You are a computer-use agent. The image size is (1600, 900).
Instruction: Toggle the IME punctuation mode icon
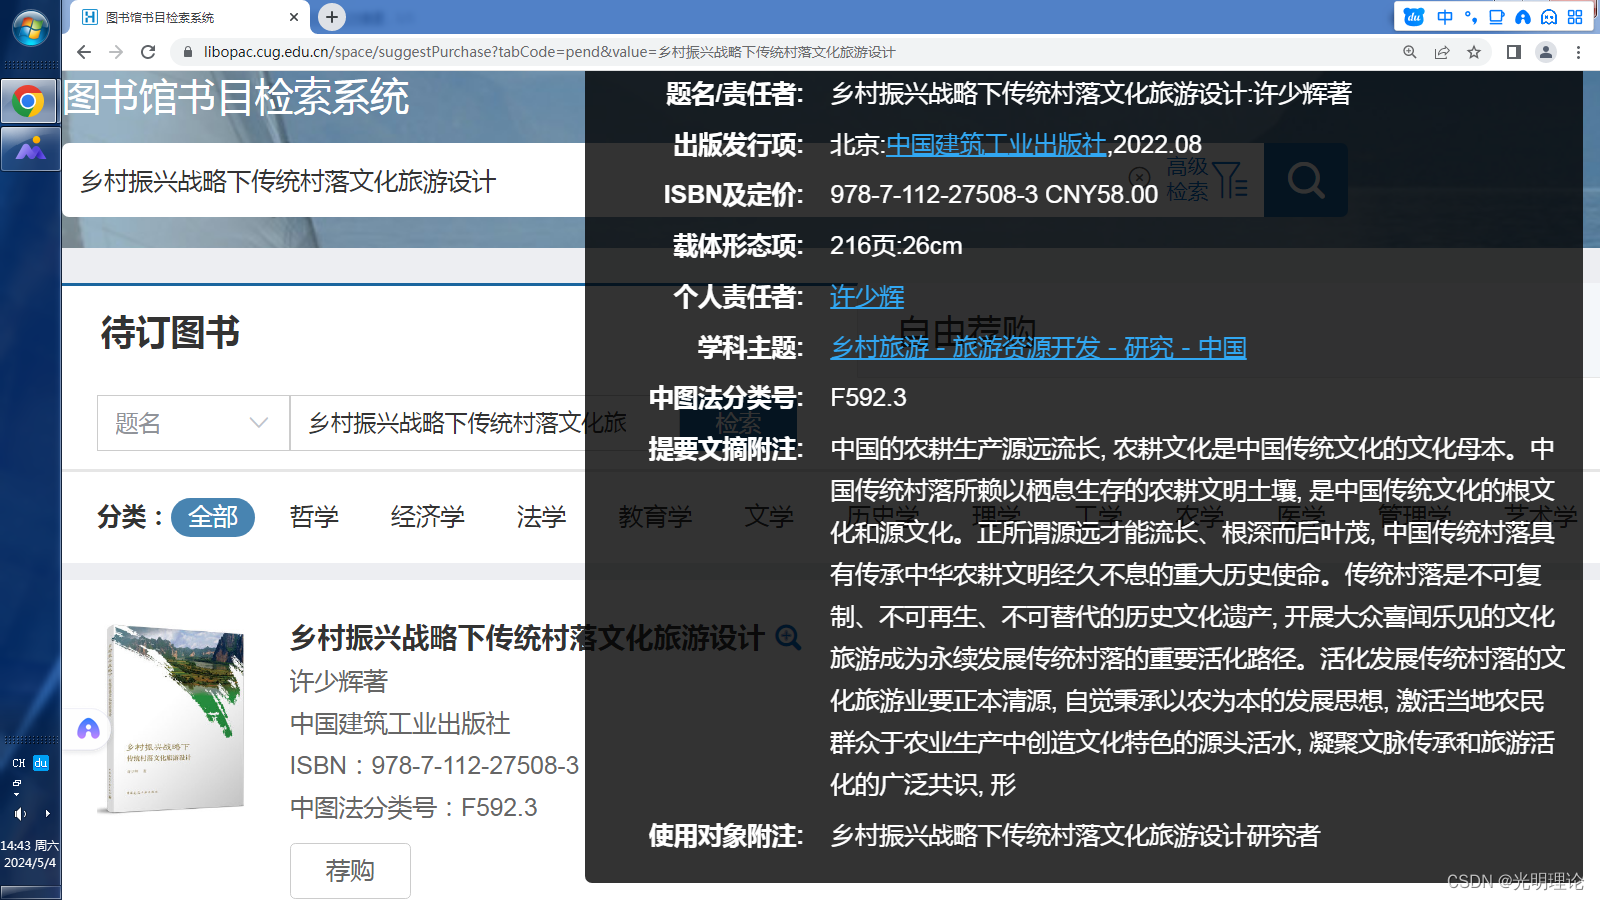(x=1471, y=17)
